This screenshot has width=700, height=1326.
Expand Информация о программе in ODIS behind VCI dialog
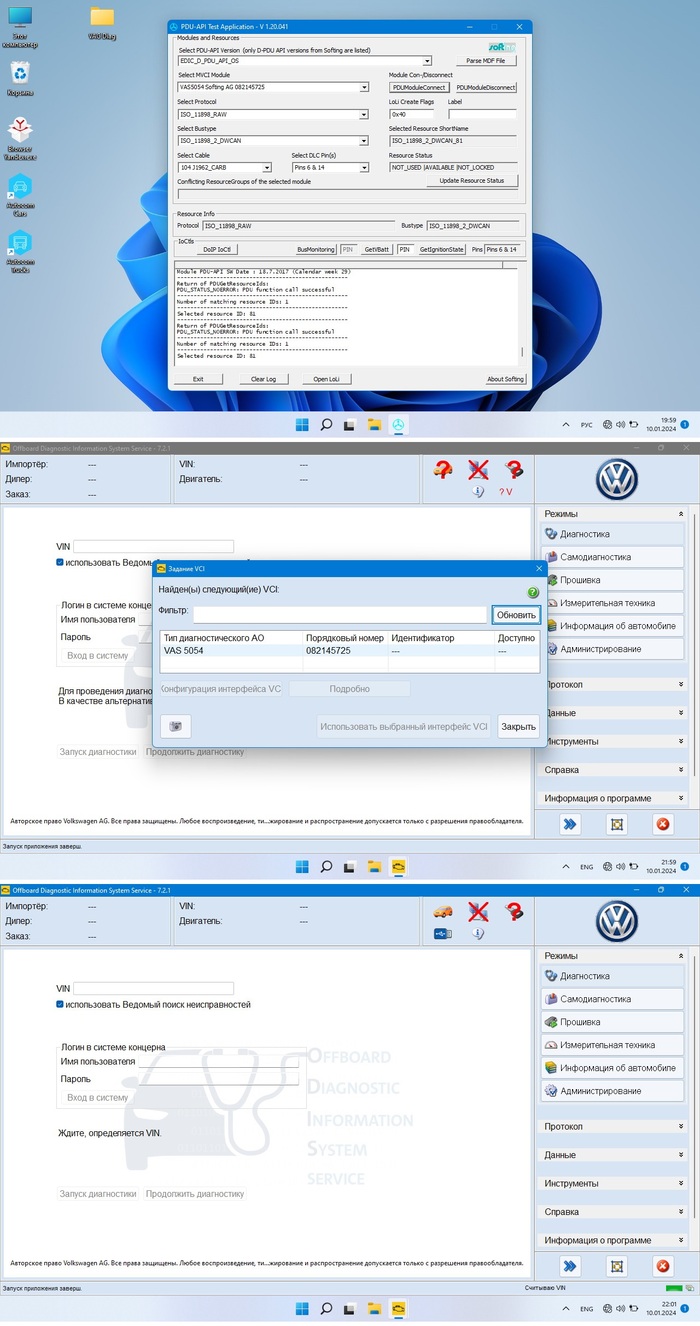[x=681, y=798]
